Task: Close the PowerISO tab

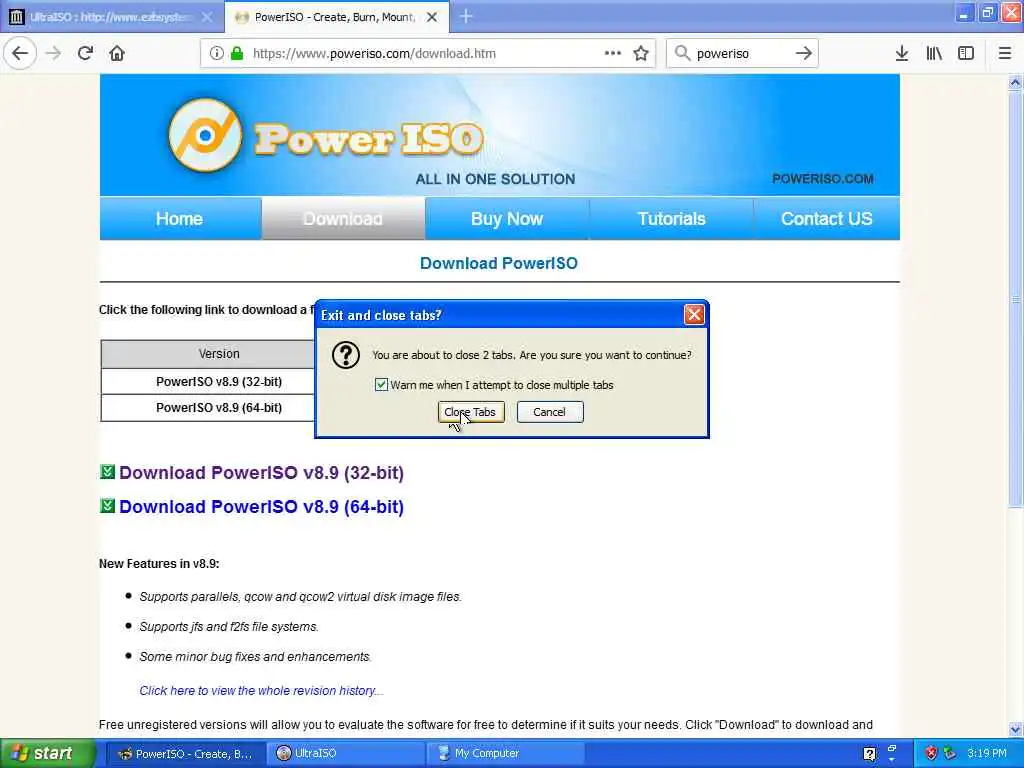Action: tap(432, 18)
